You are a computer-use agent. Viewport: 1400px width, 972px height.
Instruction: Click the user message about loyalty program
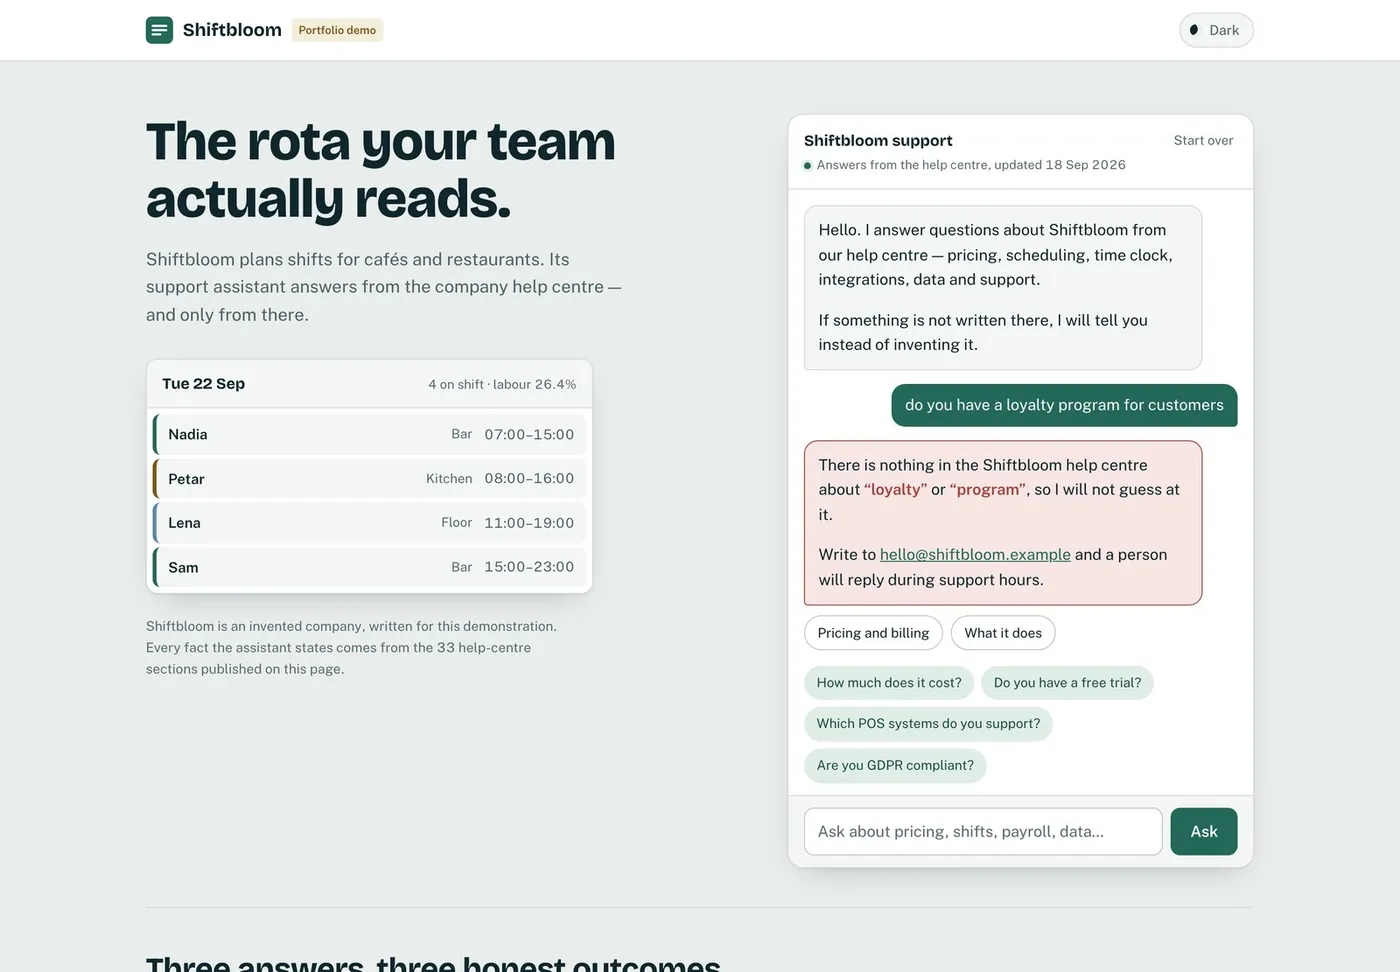coord(1064,405)
